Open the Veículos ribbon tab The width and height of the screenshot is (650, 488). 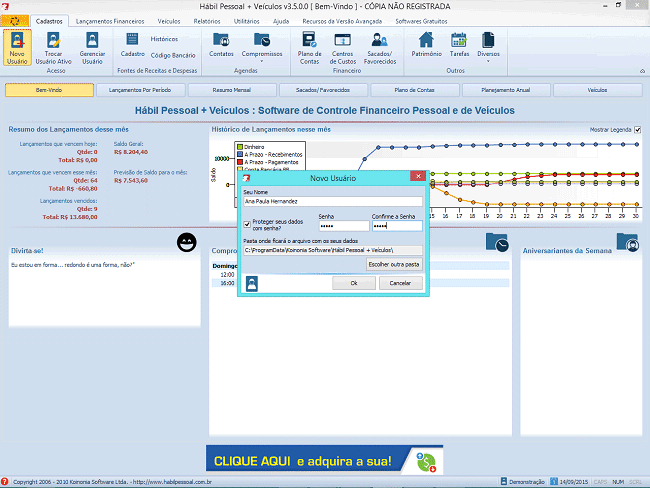(169, 21)
